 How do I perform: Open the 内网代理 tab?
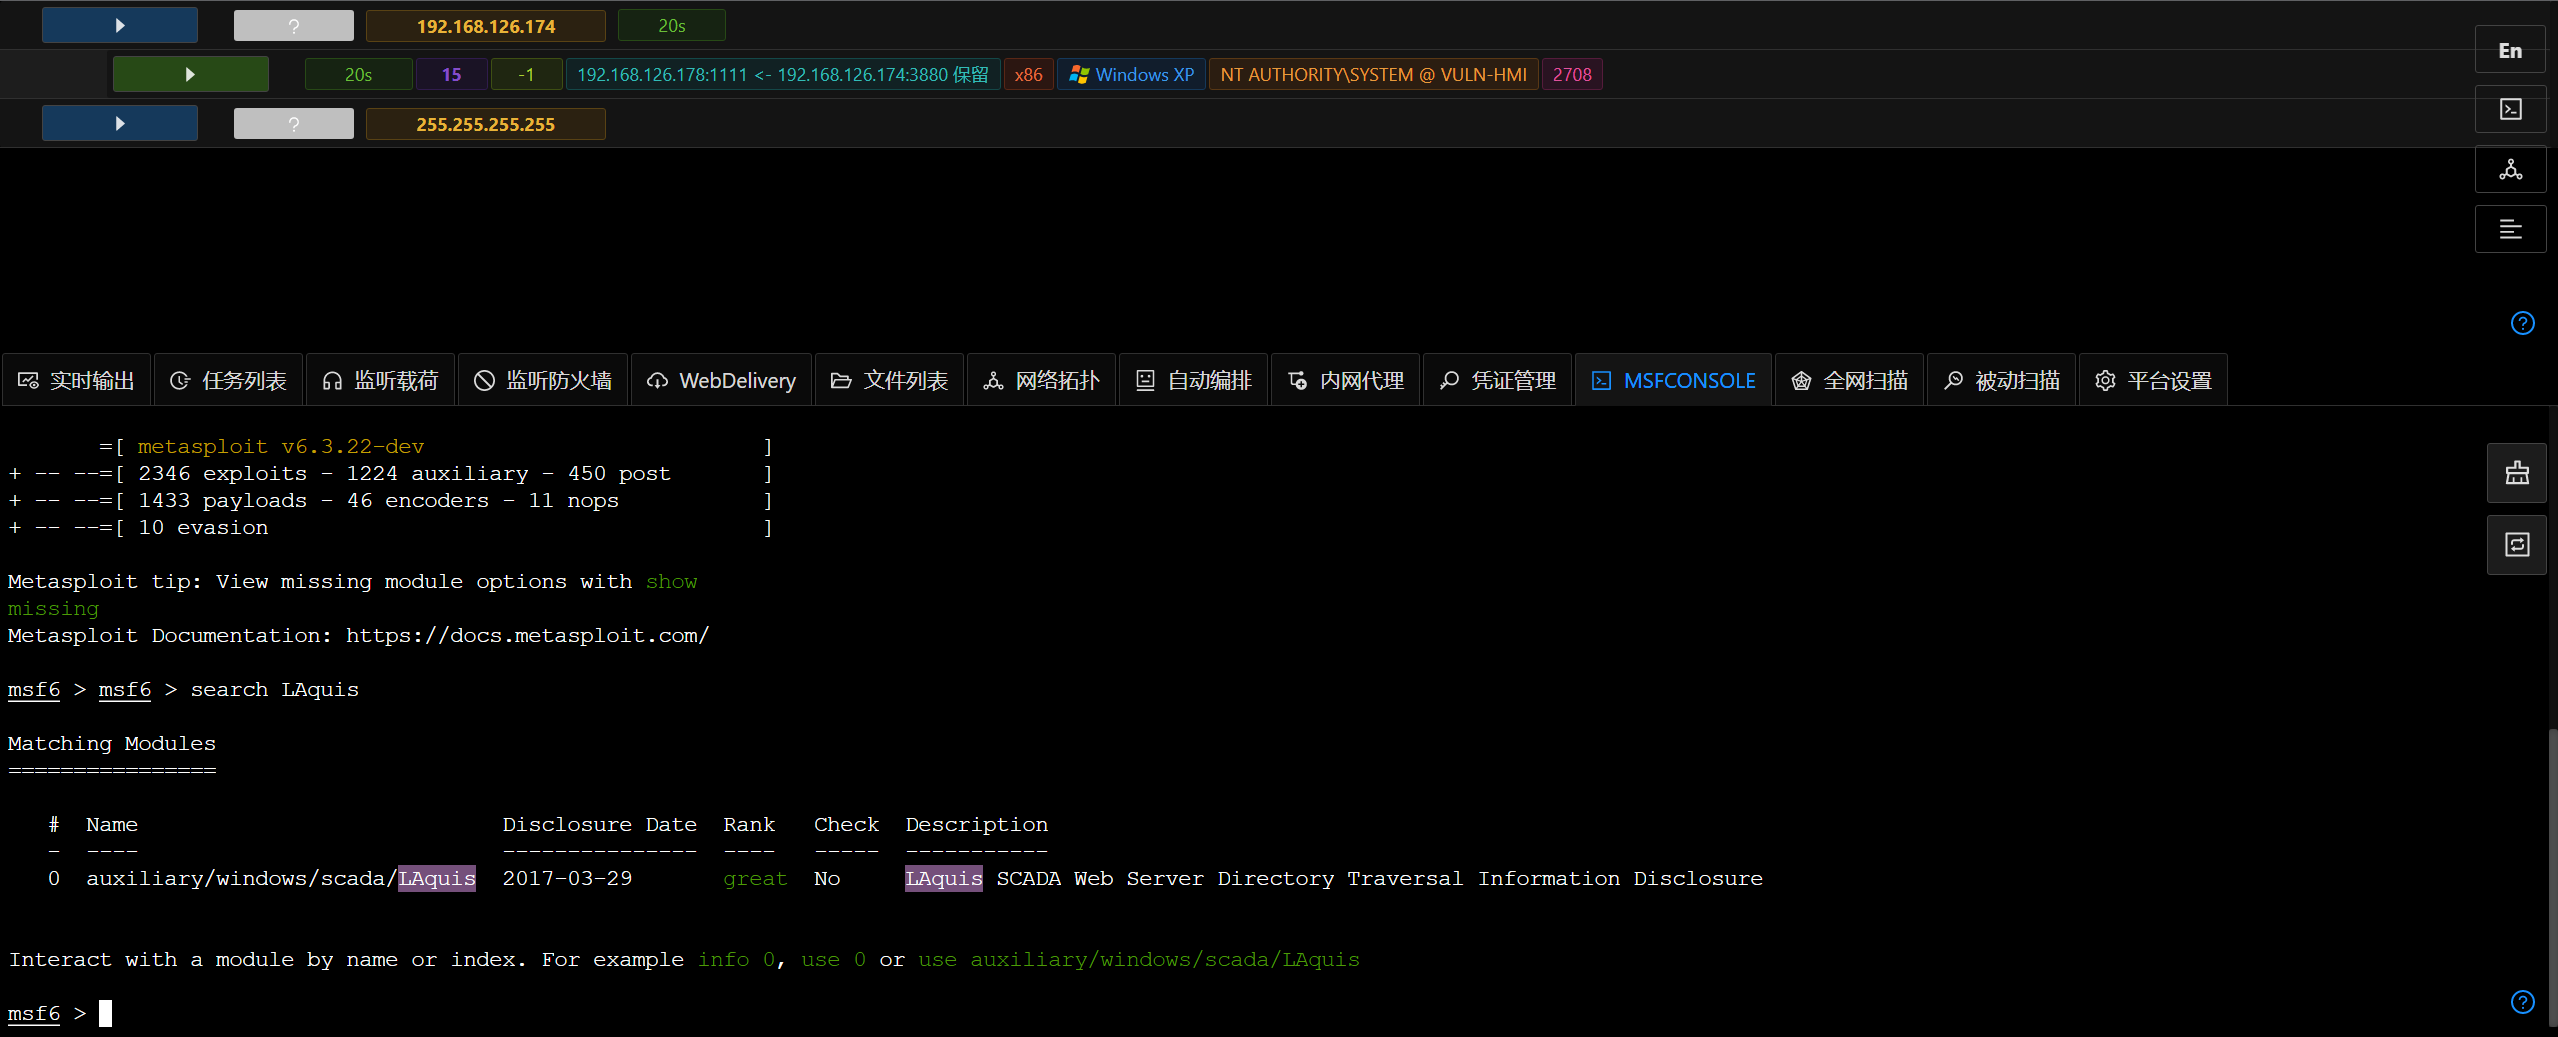1346,380
